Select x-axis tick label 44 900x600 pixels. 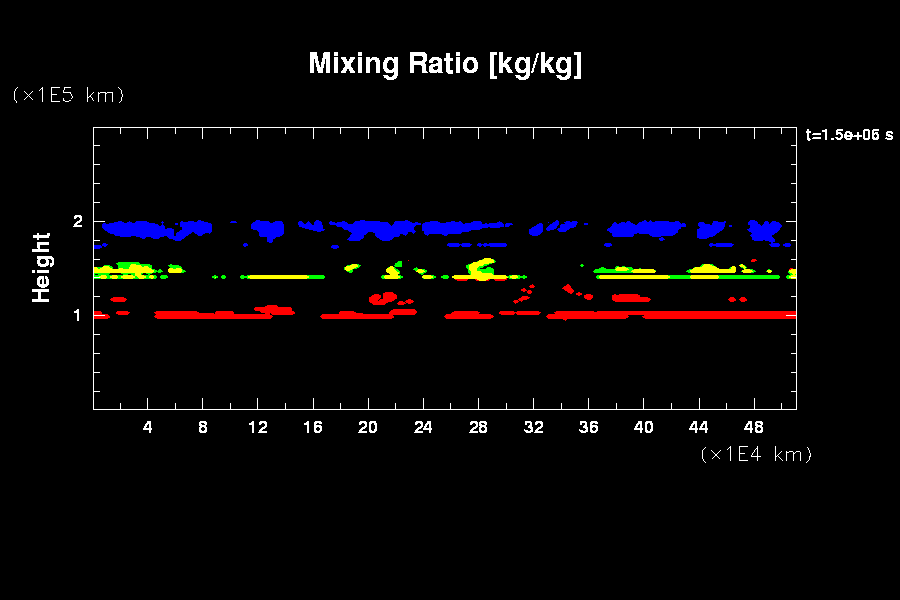[698, 427]
